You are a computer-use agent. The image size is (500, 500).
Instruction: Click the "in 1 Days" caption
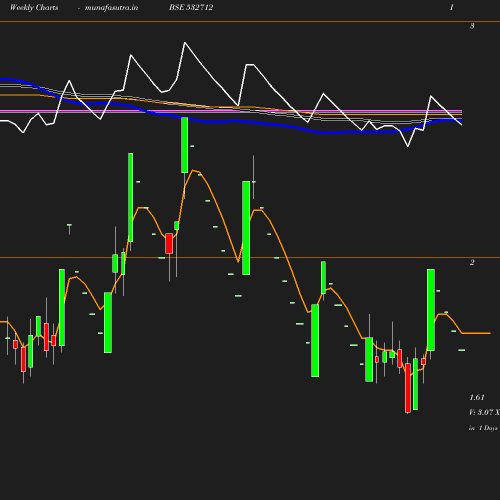483,428
